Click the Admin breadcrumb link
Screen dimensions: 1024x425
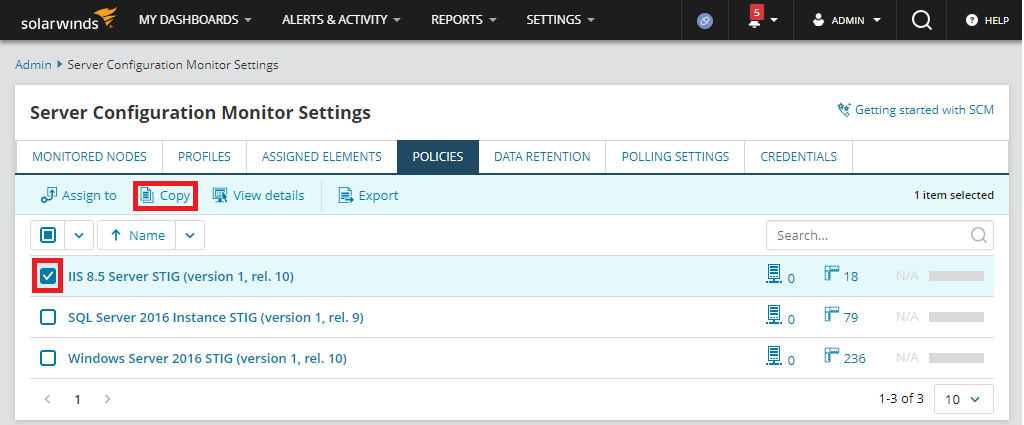point(33,65)
